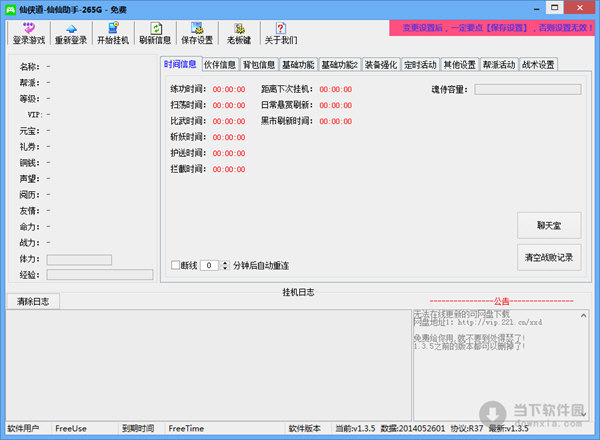
Task: Open 关于我们 about icon
Action: 281,33
